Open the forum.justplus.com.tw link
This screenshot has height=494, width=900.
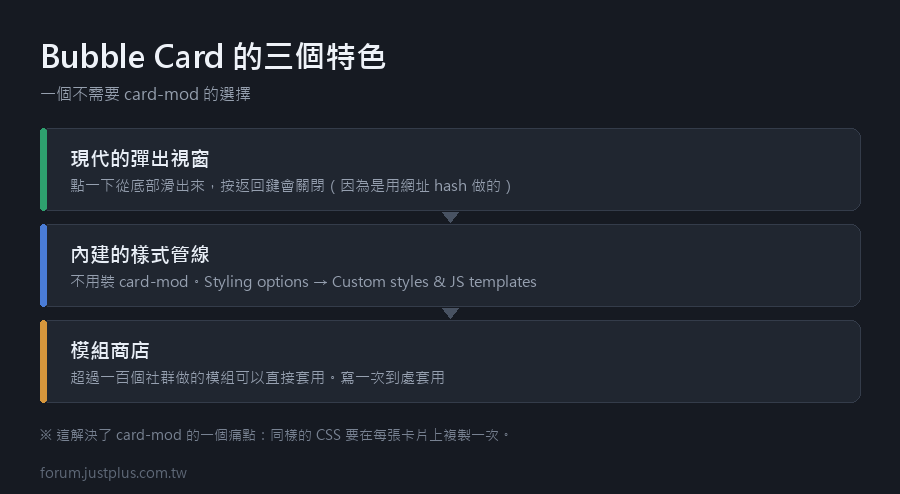pos(114,473)
